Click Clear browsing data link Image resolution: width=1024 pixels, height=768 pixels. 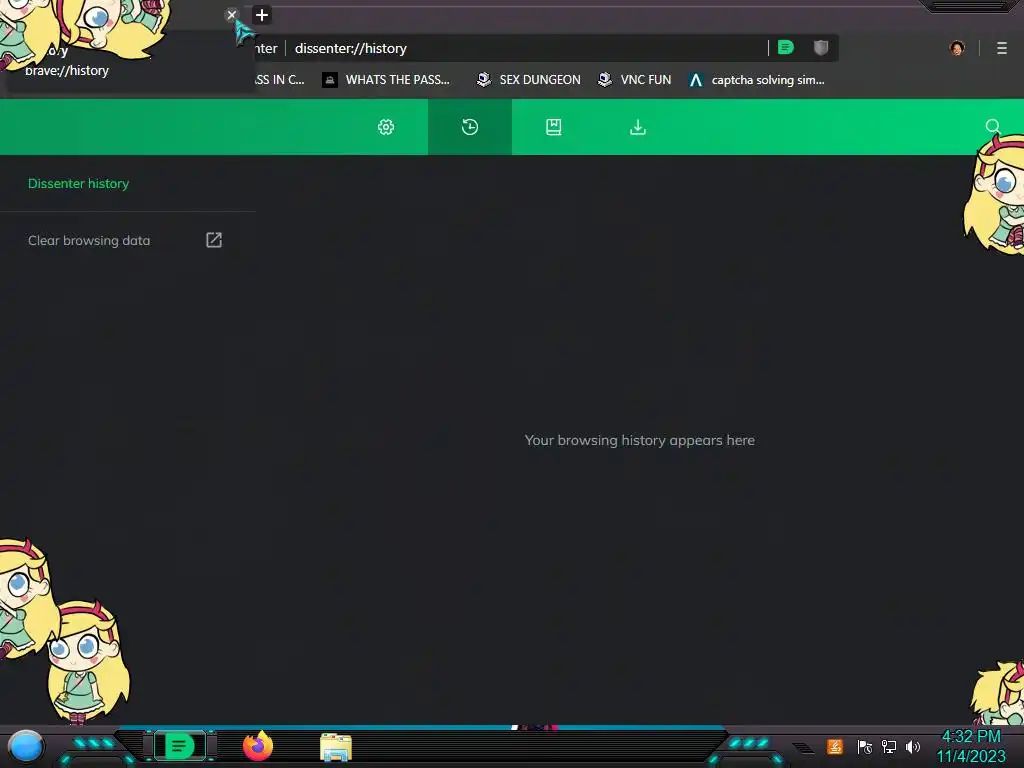point(89,240)
